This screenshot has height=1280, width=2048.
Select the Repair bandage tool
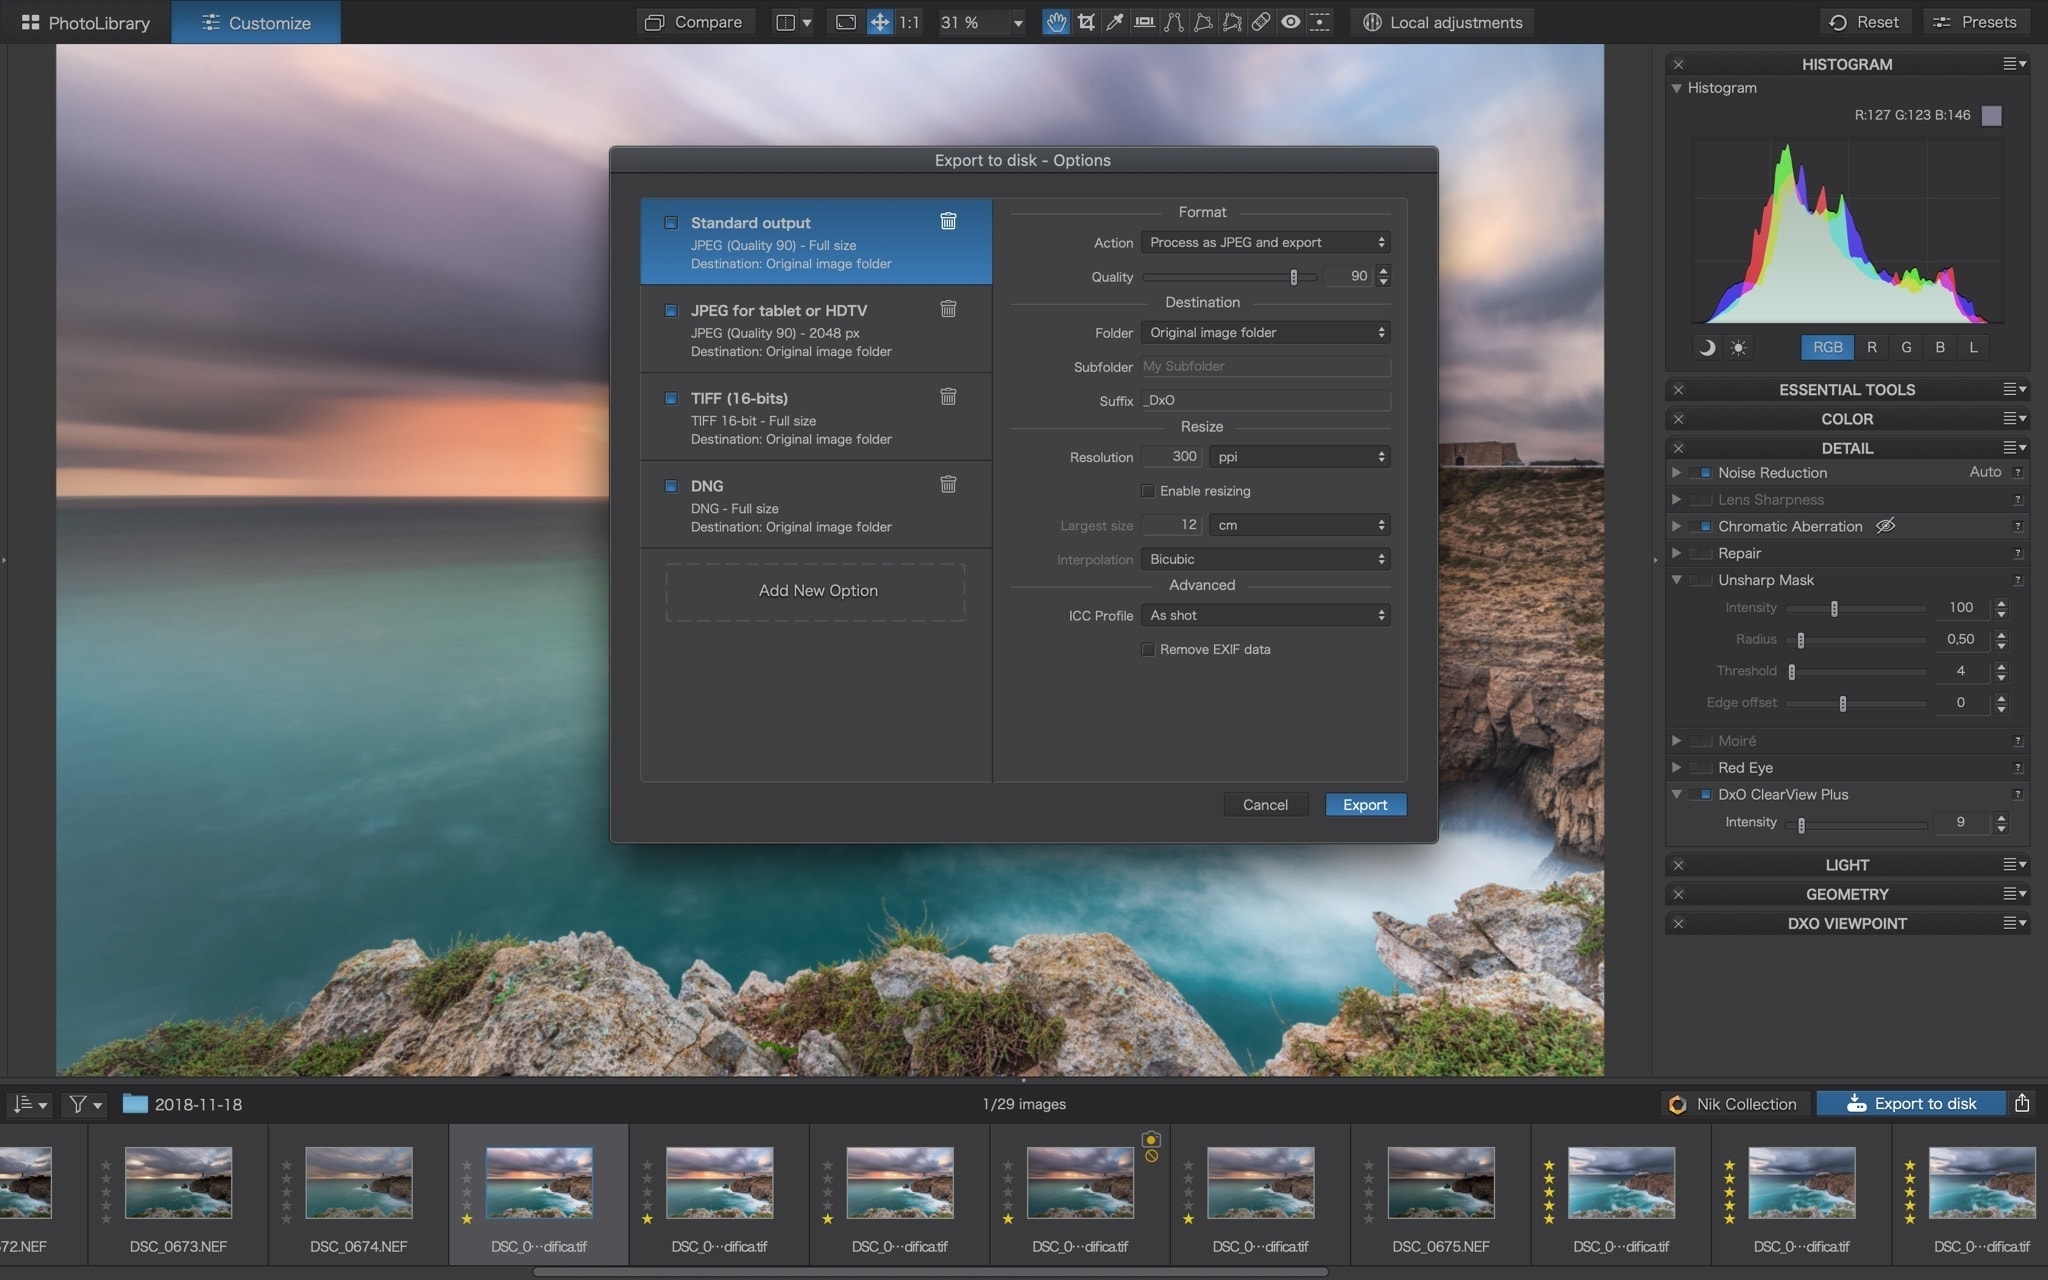coord(1261,22)
